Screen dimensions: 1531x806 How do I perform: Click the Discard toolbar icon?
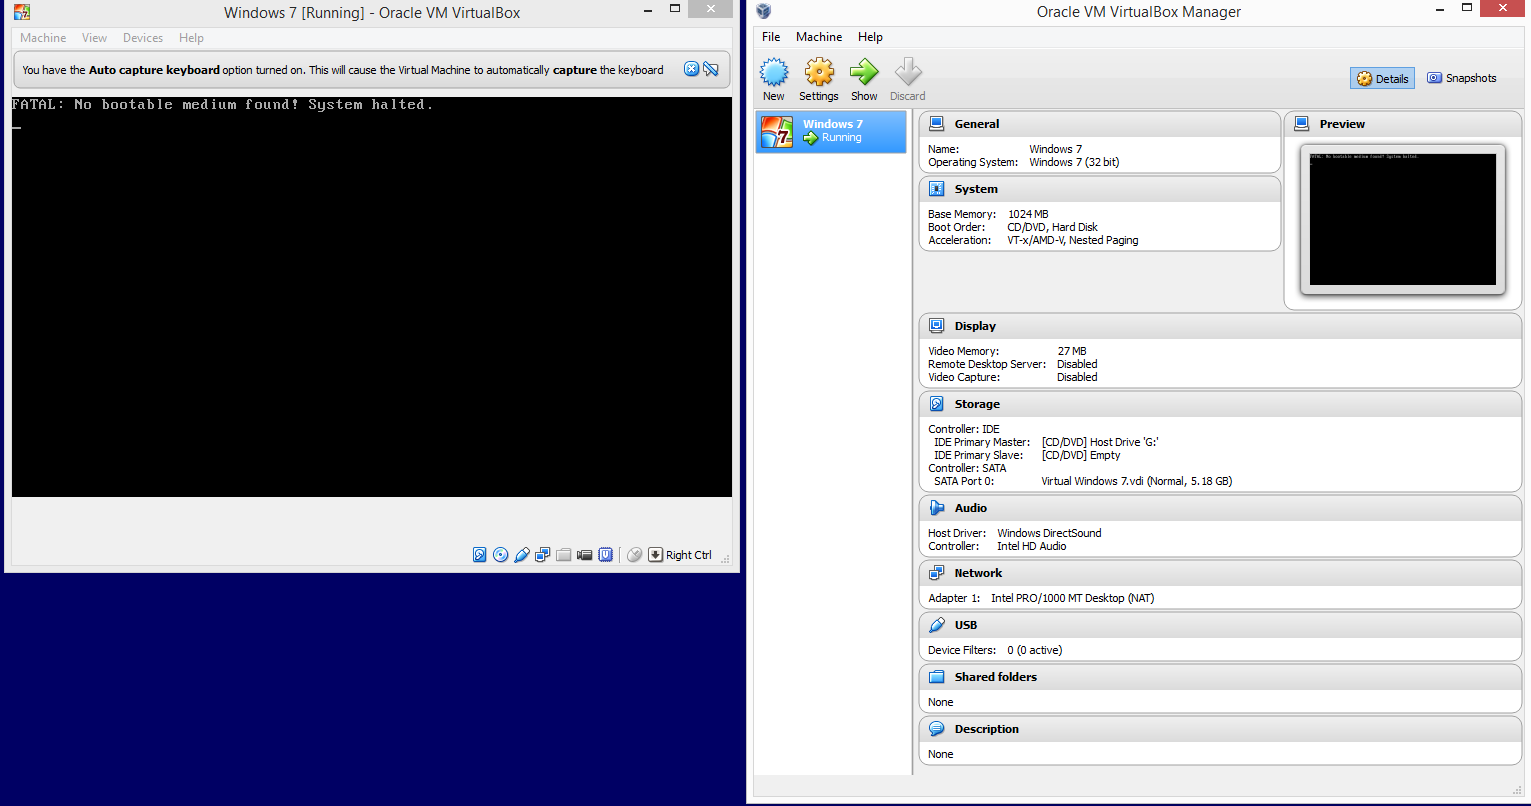pos(908,79)
